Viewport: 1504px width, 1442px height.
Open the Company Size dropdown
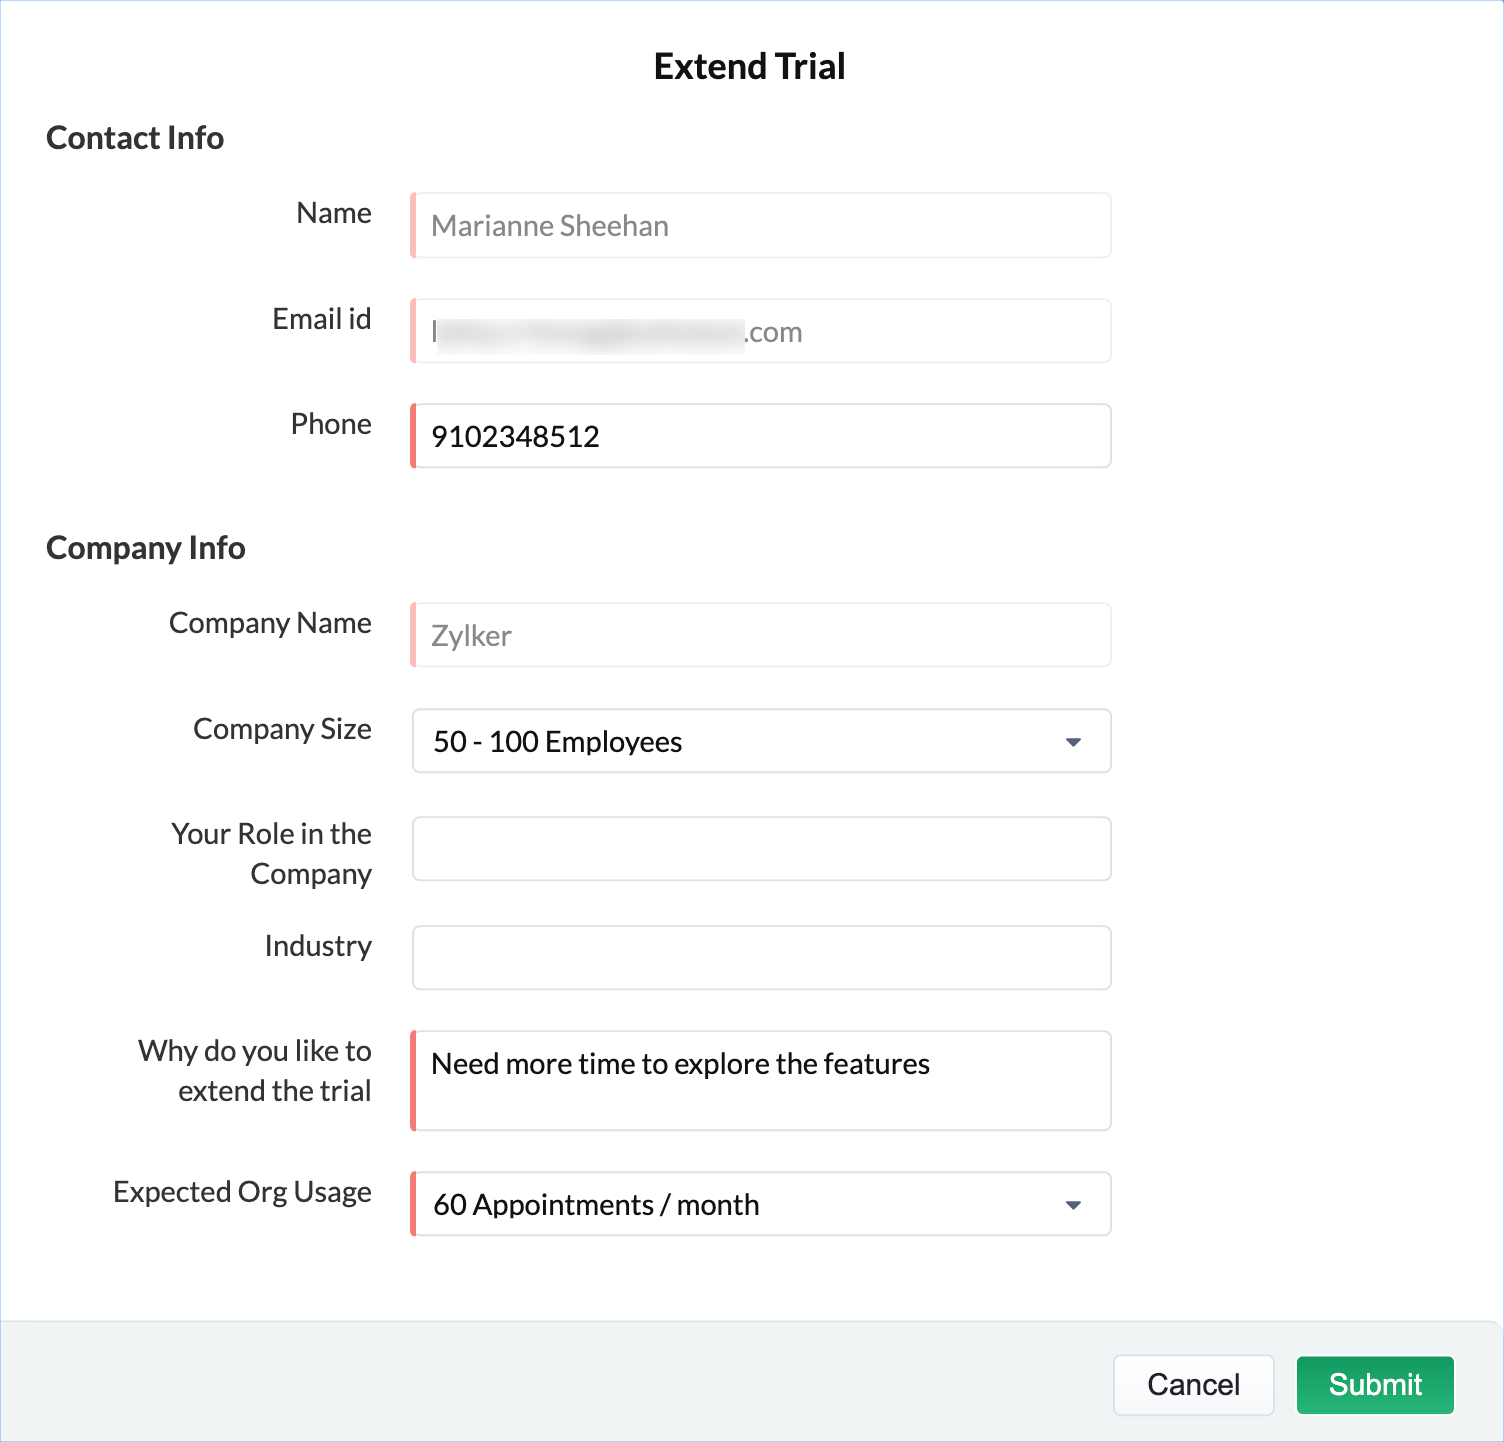[760, 742]
